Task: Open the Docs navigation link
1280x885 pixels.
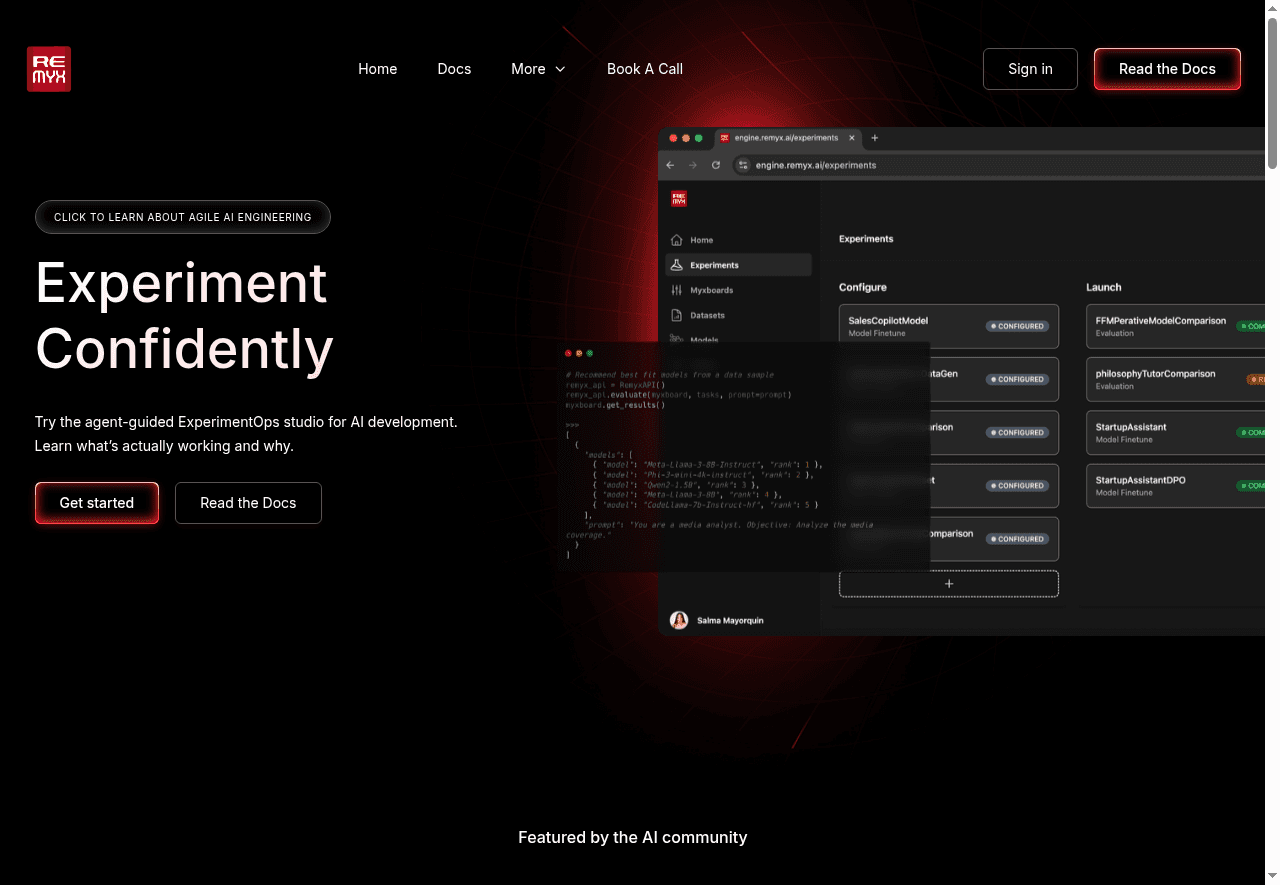Action: (454, 69)
